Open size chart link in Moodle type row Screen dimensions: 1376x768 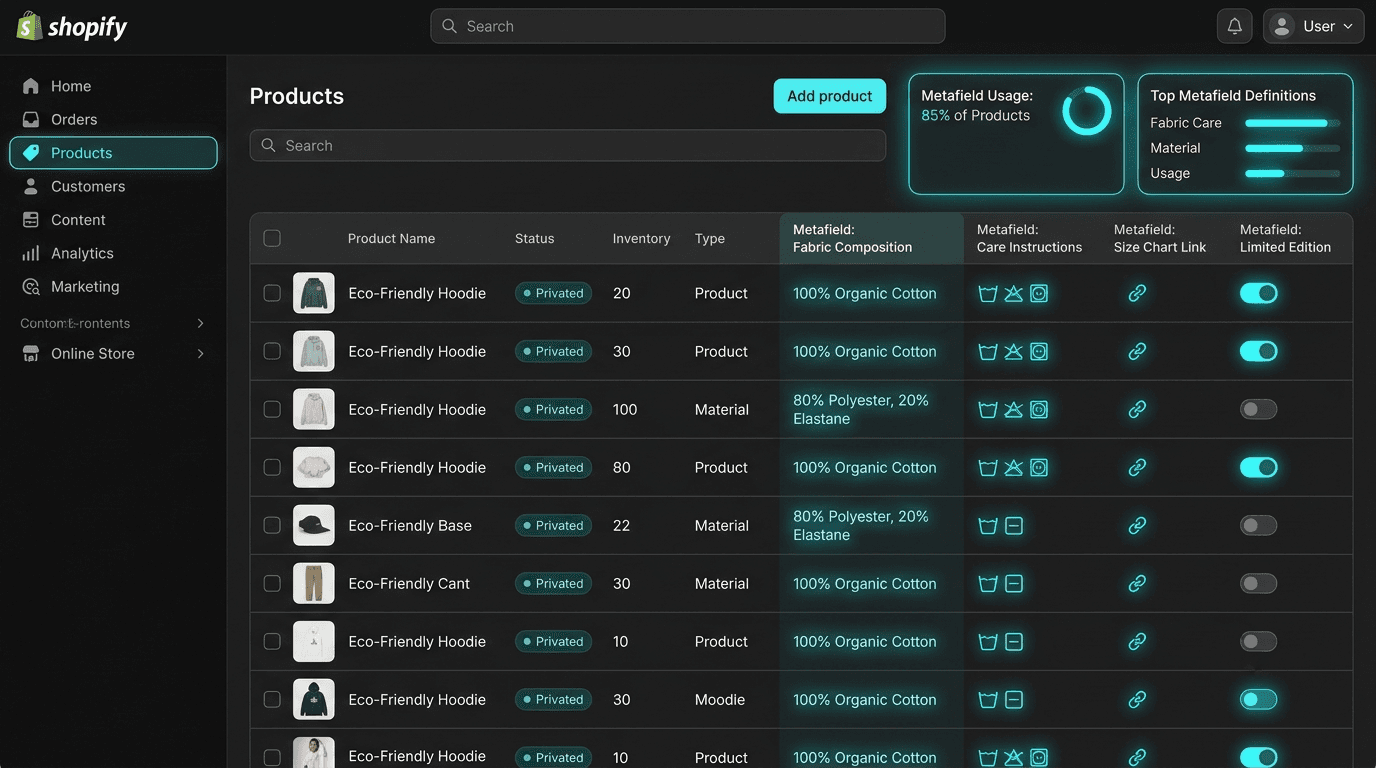click(1137, 699)
